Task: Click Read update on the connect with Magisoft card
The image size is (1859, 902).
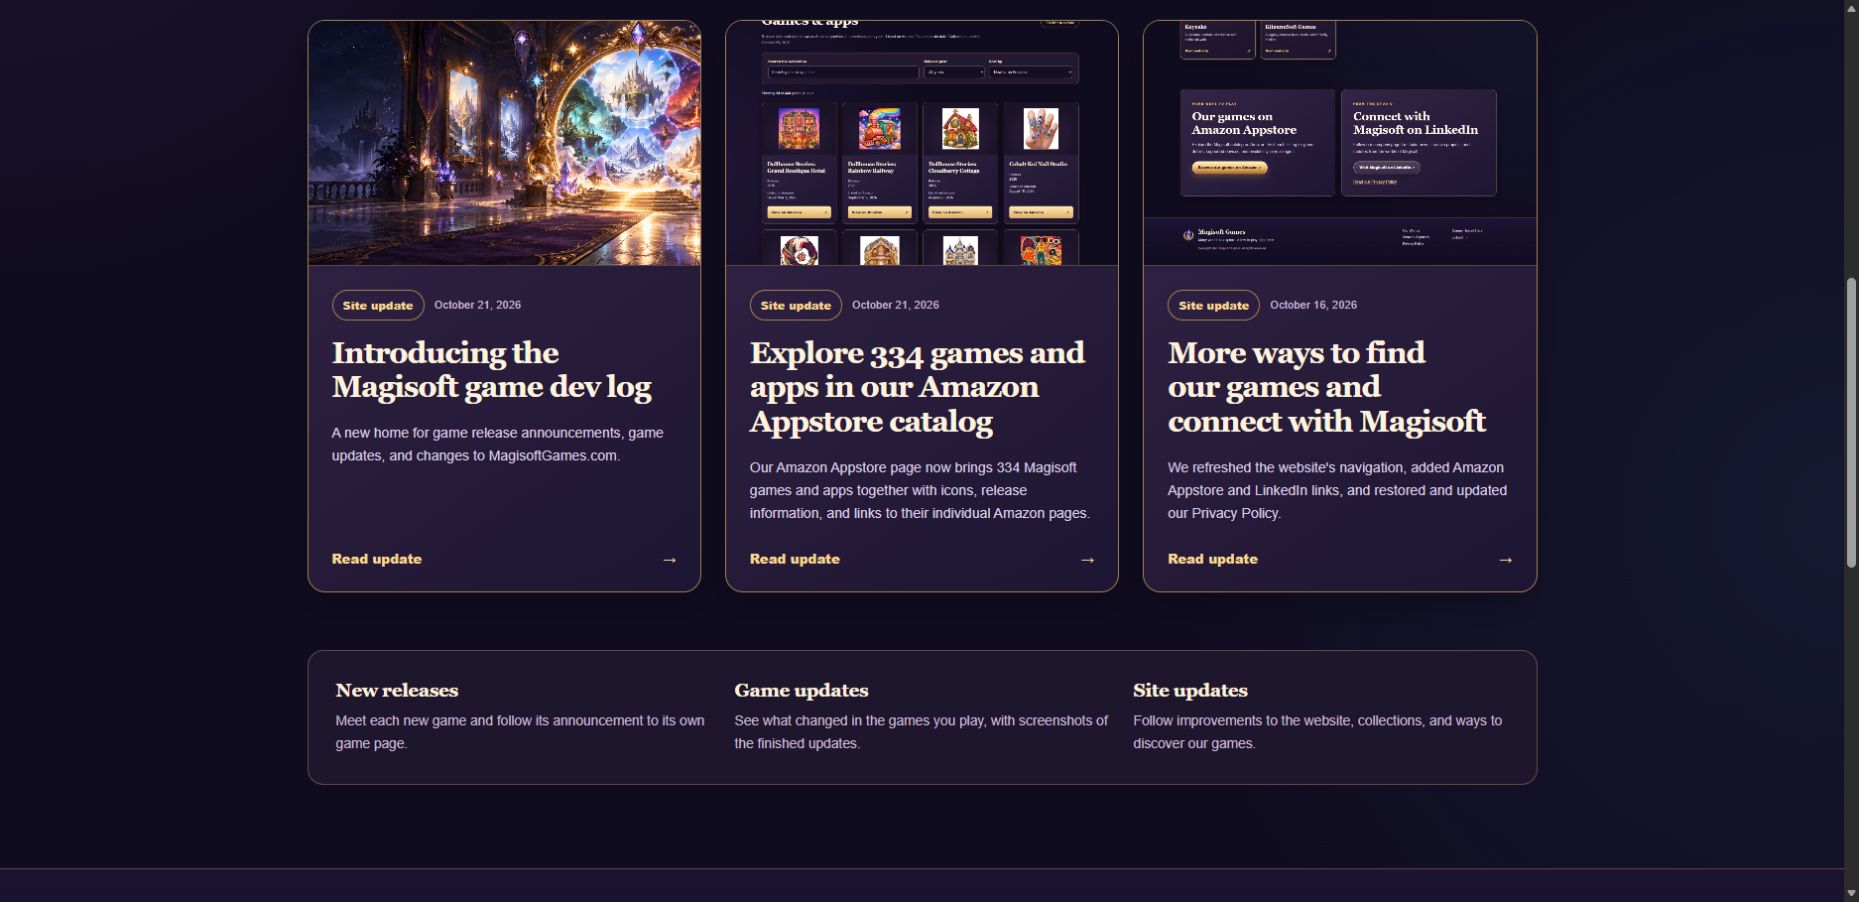Action: (x=1213, y=559)
